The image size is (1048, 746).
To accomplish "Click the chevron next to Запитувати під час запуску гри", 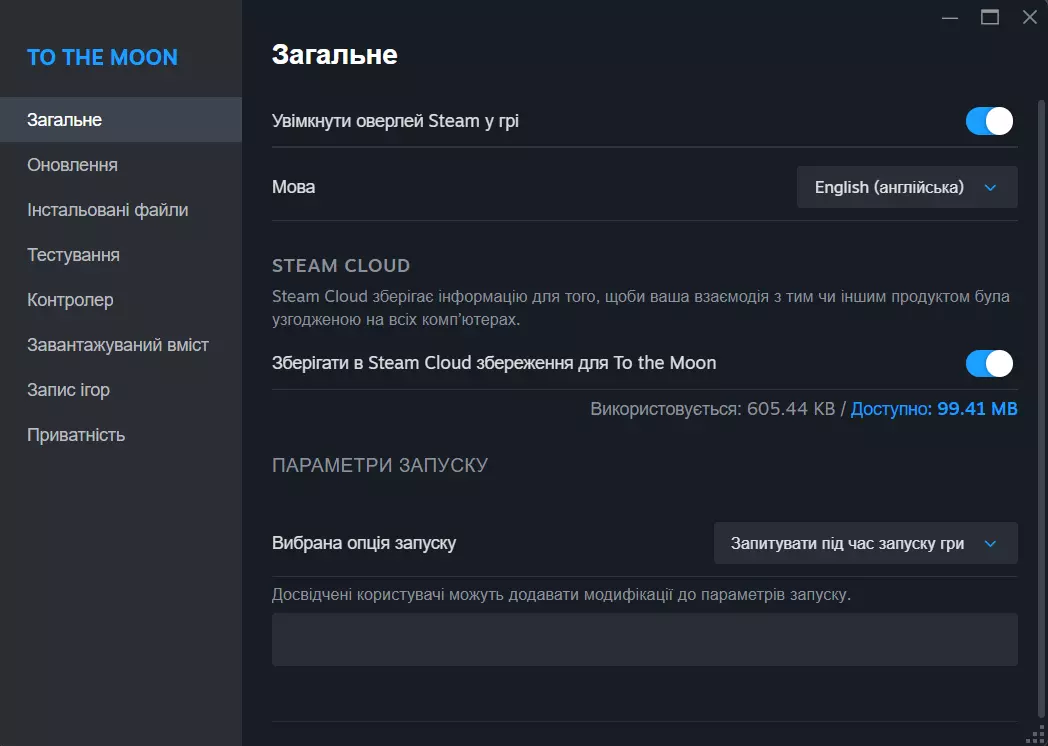I will tap(990, 544).
